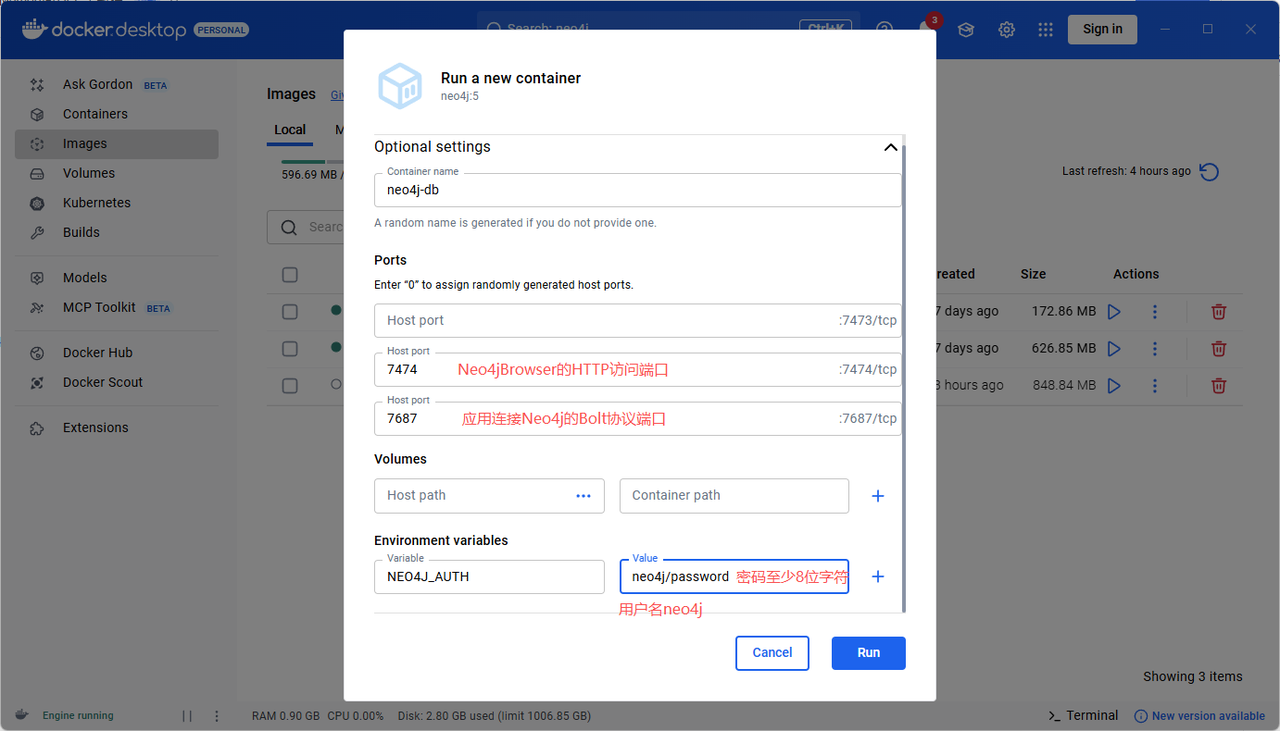Image resolution: width=1280 pixels, height=731 pixels.
Task: Click the CPU 0.00% status
Action: [x=355, y=716]
